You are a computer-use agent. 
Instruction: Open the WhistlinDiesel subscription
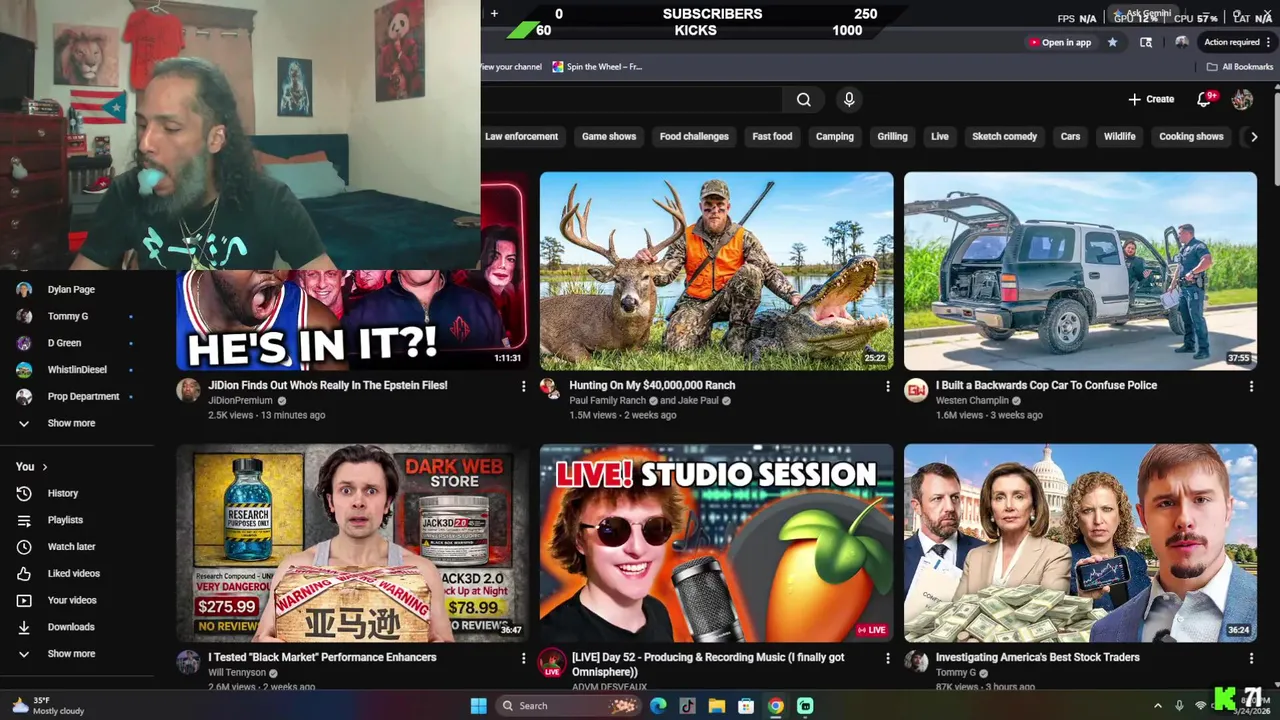[75, 370]
